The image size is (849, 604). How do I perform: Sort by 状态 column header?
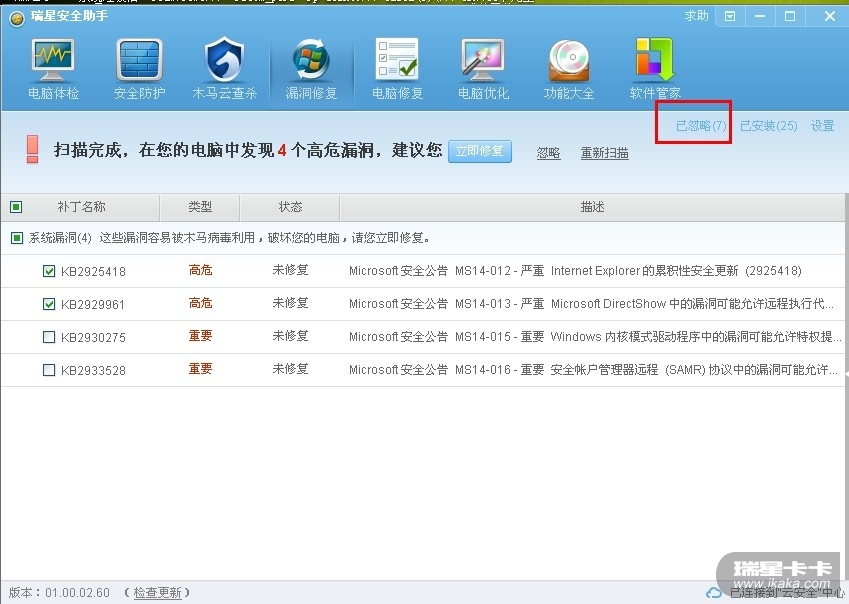[x=290, y=207]
